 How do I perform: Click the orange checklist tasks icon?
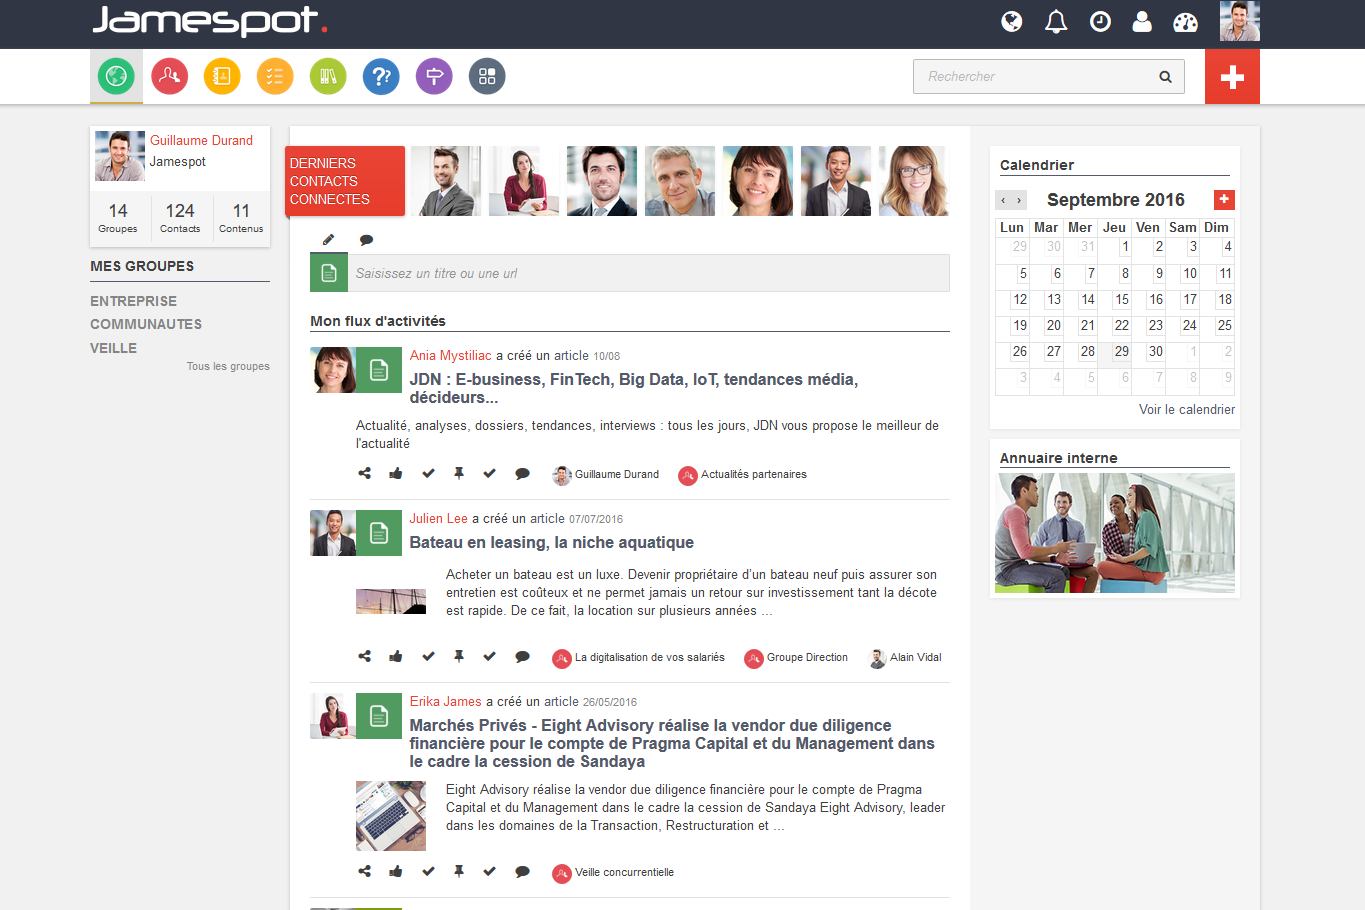275,76
